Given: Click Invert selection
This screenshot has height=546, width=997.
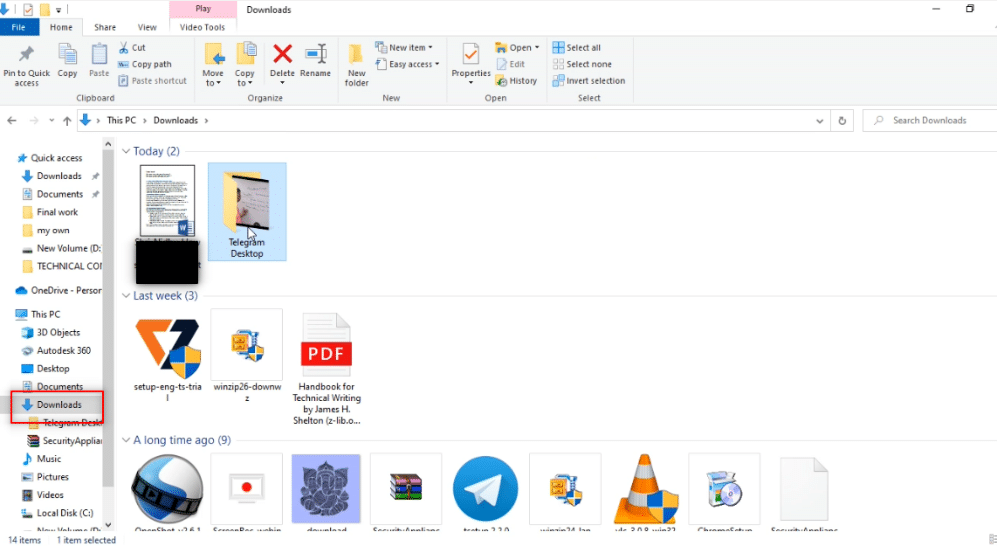Looking at the screenshot, I should 589,81.
